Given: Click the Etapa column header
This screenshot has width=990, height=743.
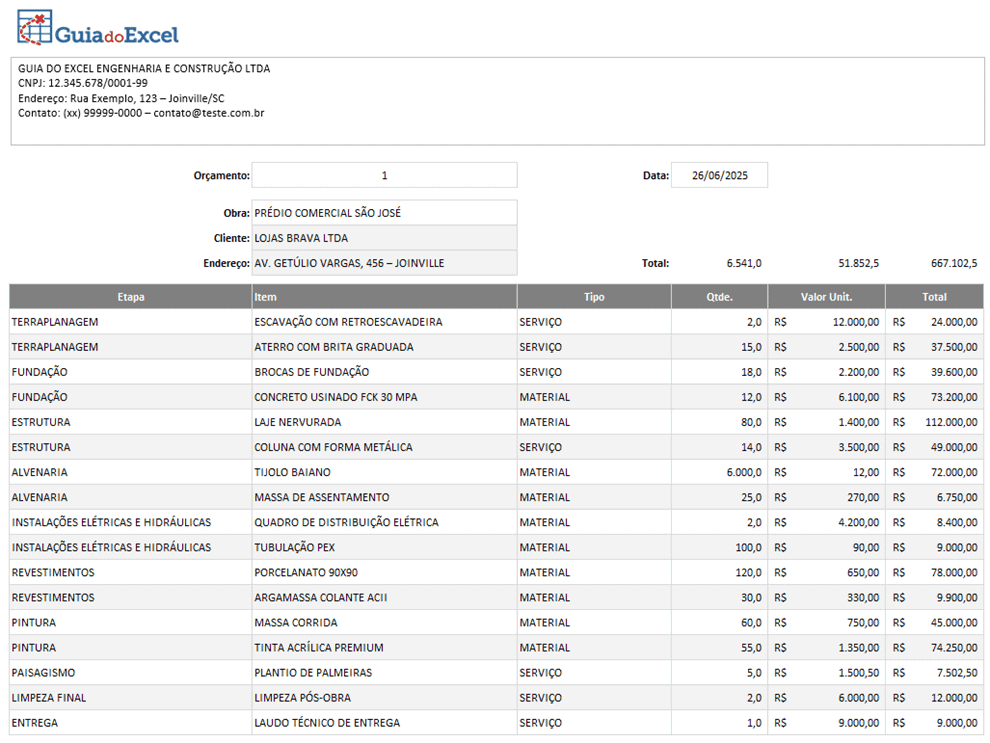Looking at the screenshot, I should point(131,297).
